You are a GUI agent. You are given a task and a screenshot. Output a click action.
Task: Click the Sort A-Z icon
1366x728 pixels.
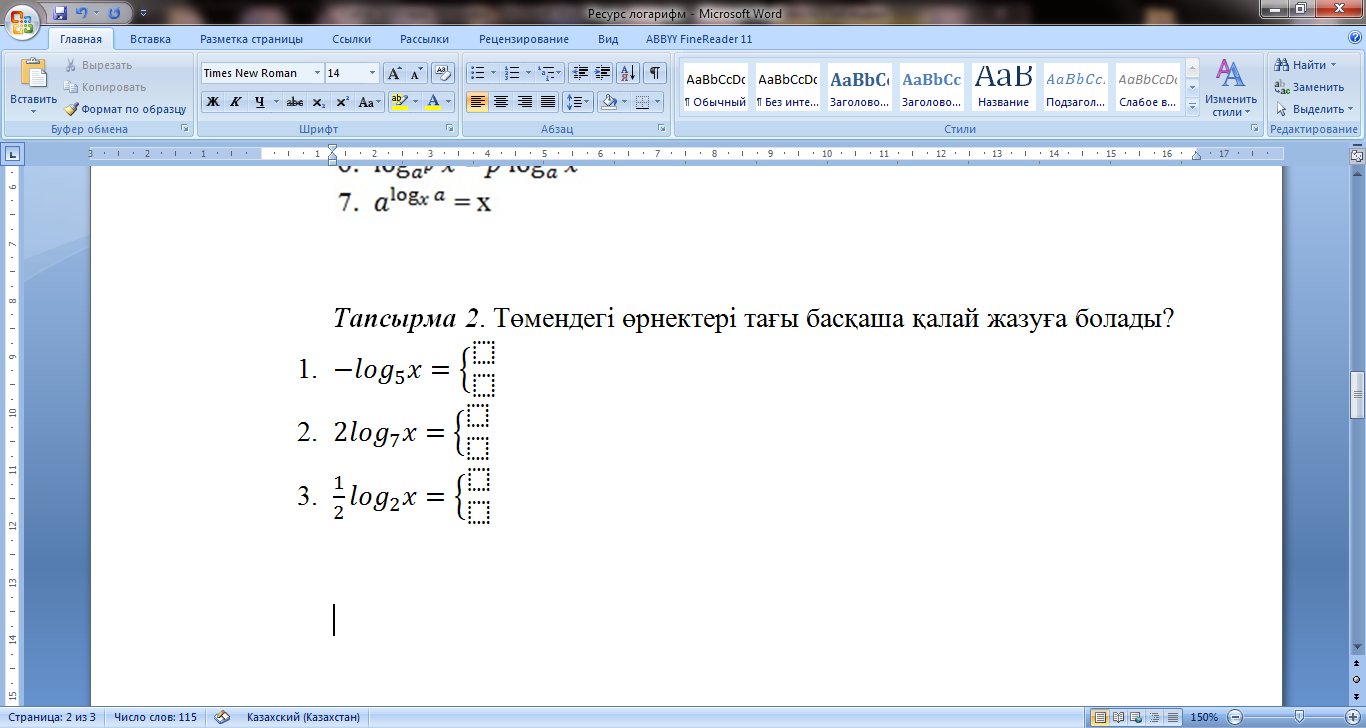629,73
